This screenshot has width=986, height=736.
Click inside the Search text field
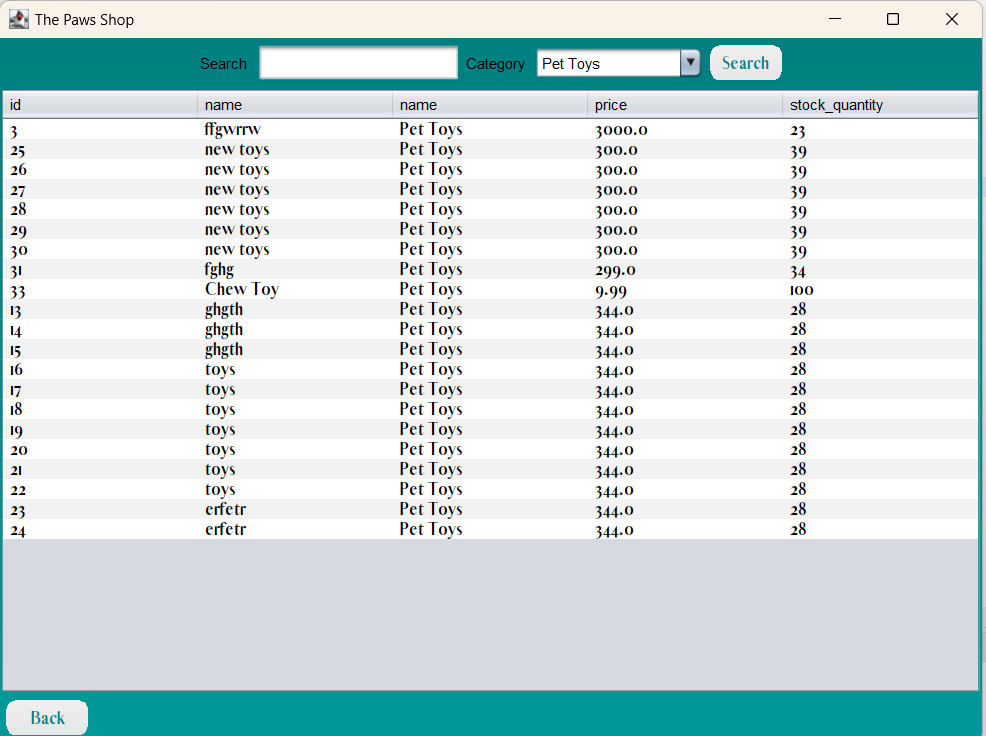(357, 62)
